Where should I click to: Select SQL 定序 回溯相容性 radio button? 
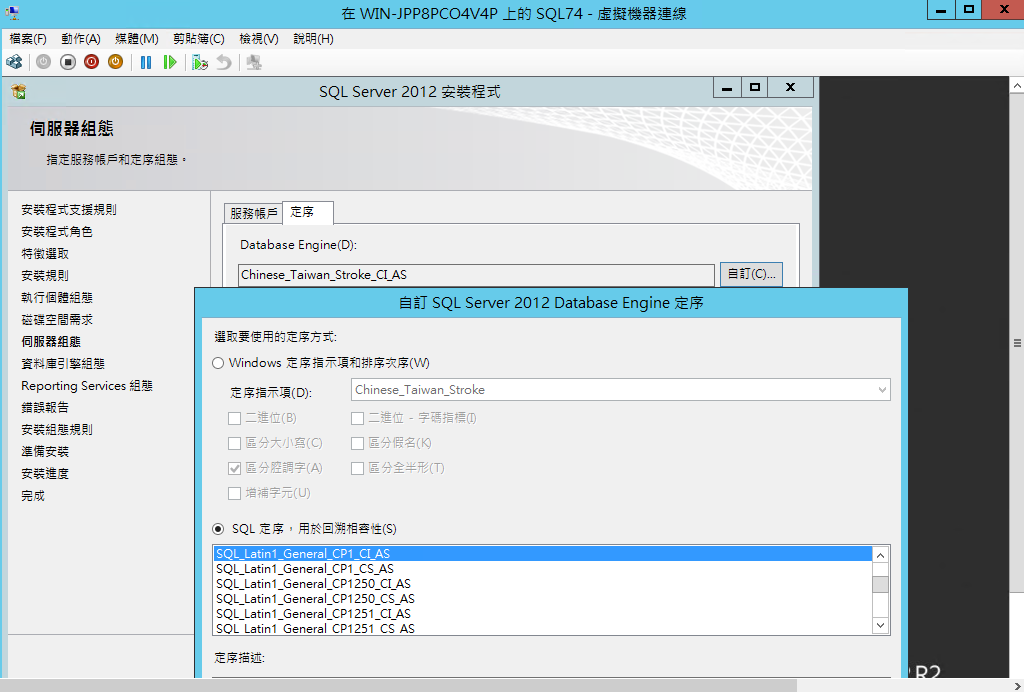218,529
